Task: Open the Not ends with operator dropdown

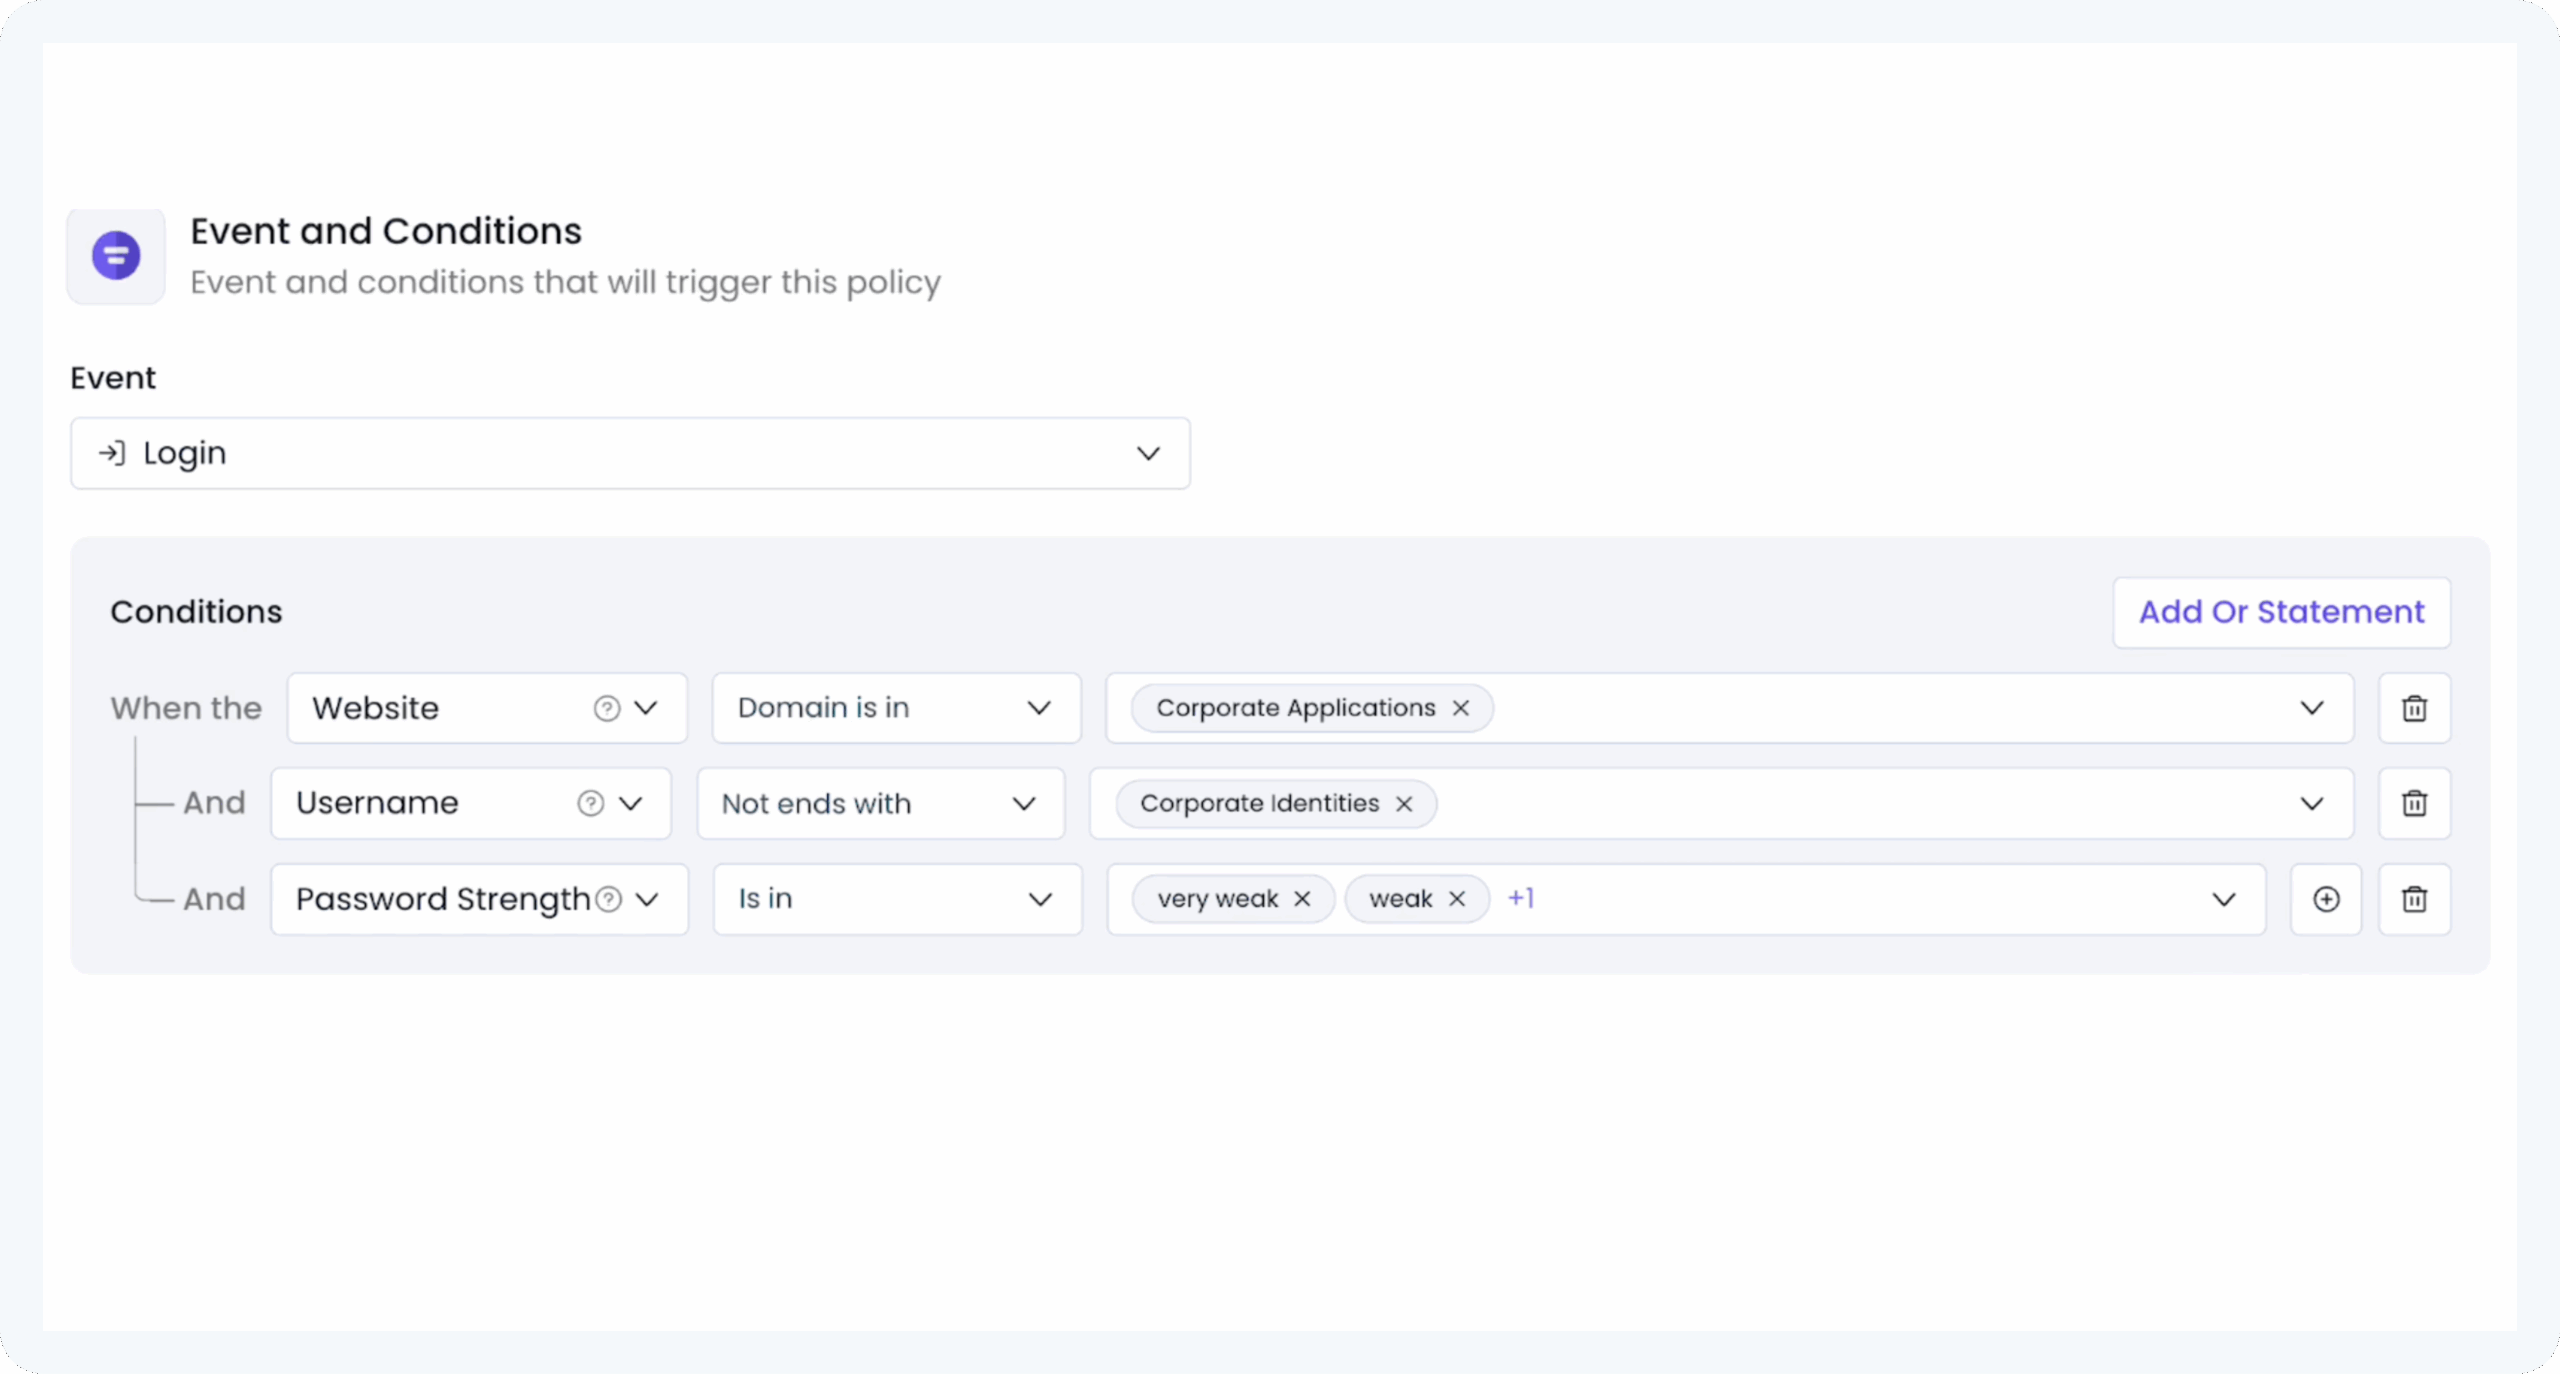Action: 880,803
